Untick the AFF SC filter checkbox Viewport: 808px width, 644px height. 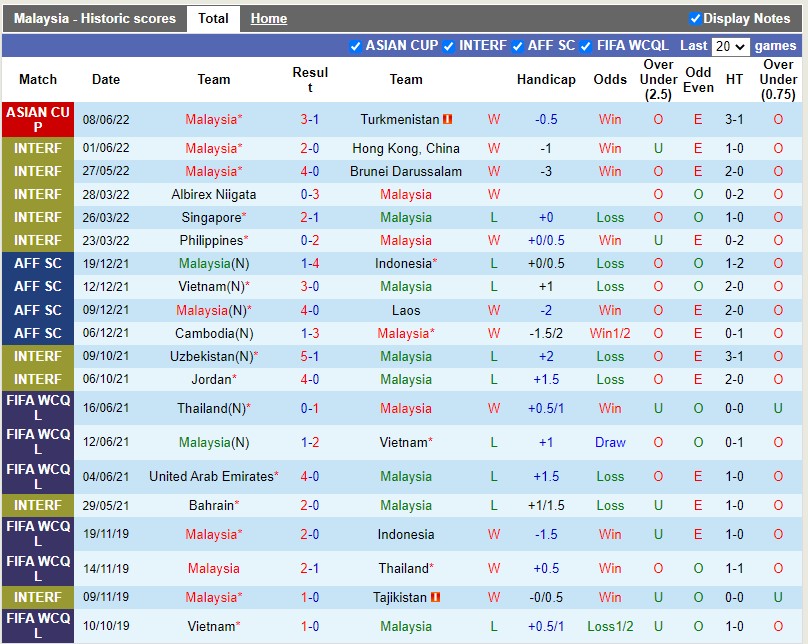[517, 46]
